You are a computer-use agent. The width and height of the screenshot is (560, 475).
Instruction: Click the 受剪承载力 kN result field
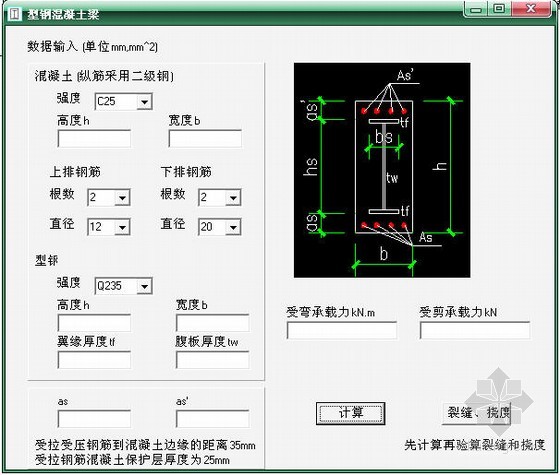[x=475, y=330]
